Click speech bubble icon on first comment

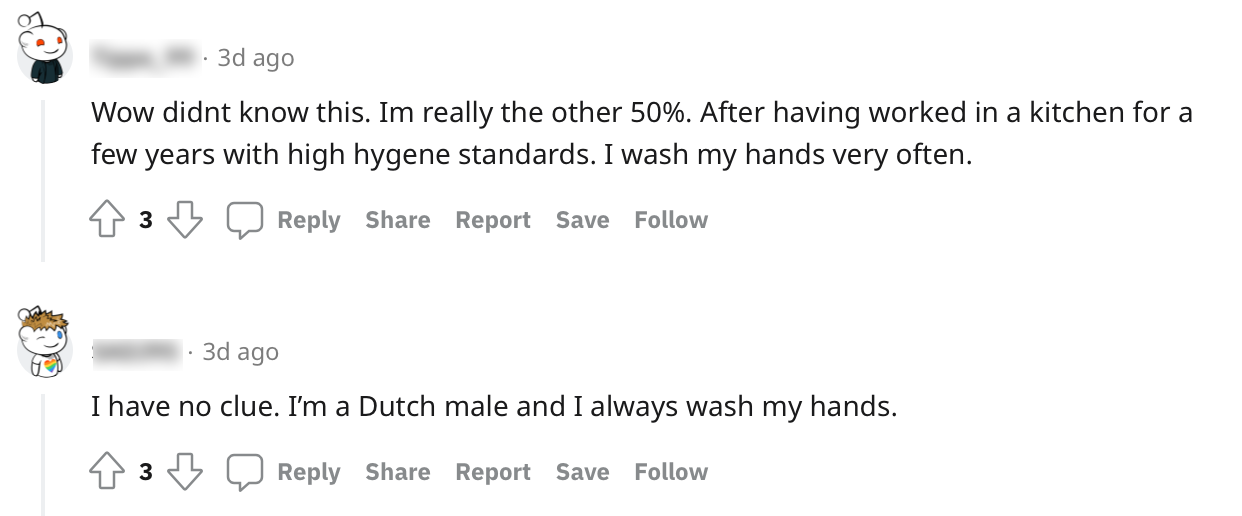(244, 221)
